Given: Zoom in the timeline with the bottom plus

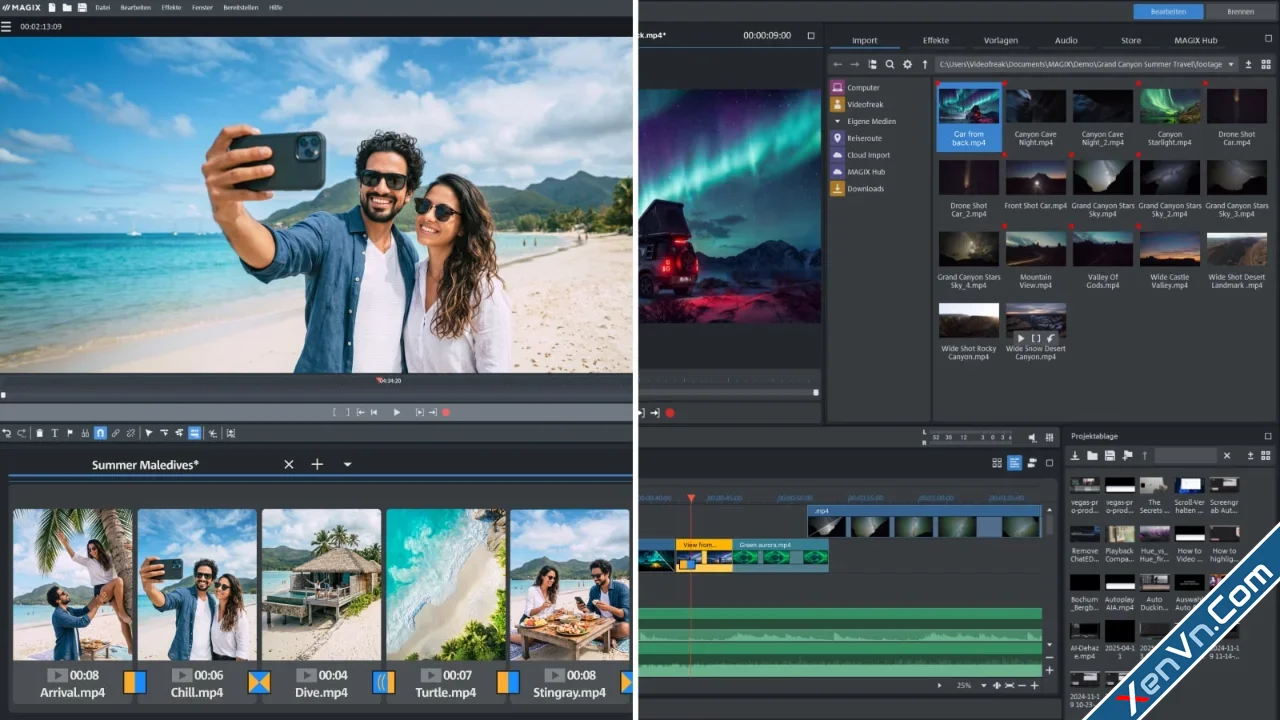Looking at the screenshot, I should pos(1034,686).
